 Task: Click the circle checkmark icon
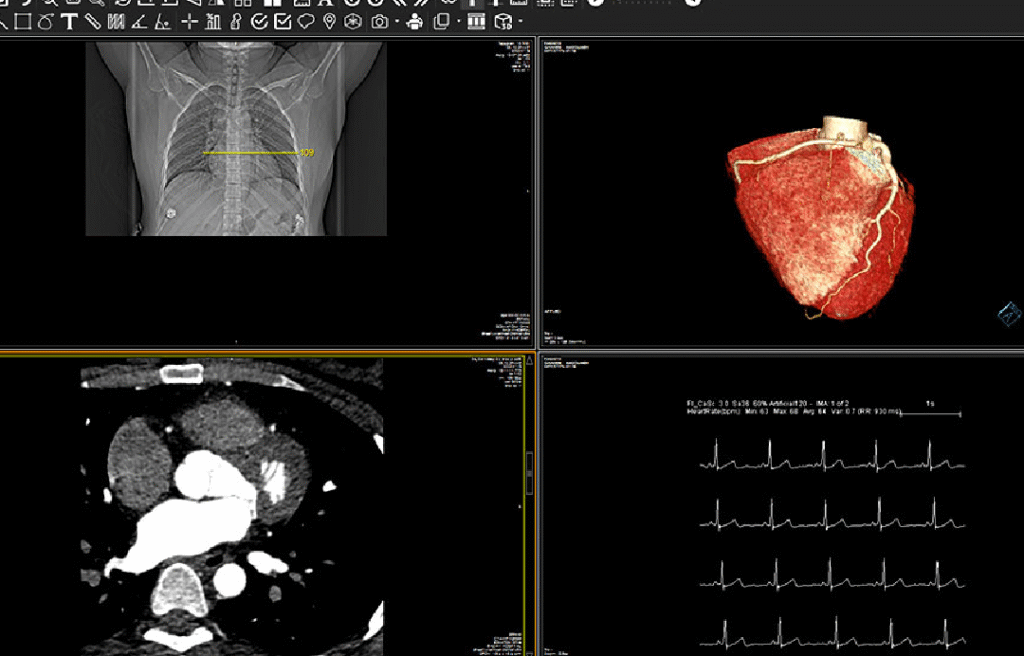tap(259, 22)
